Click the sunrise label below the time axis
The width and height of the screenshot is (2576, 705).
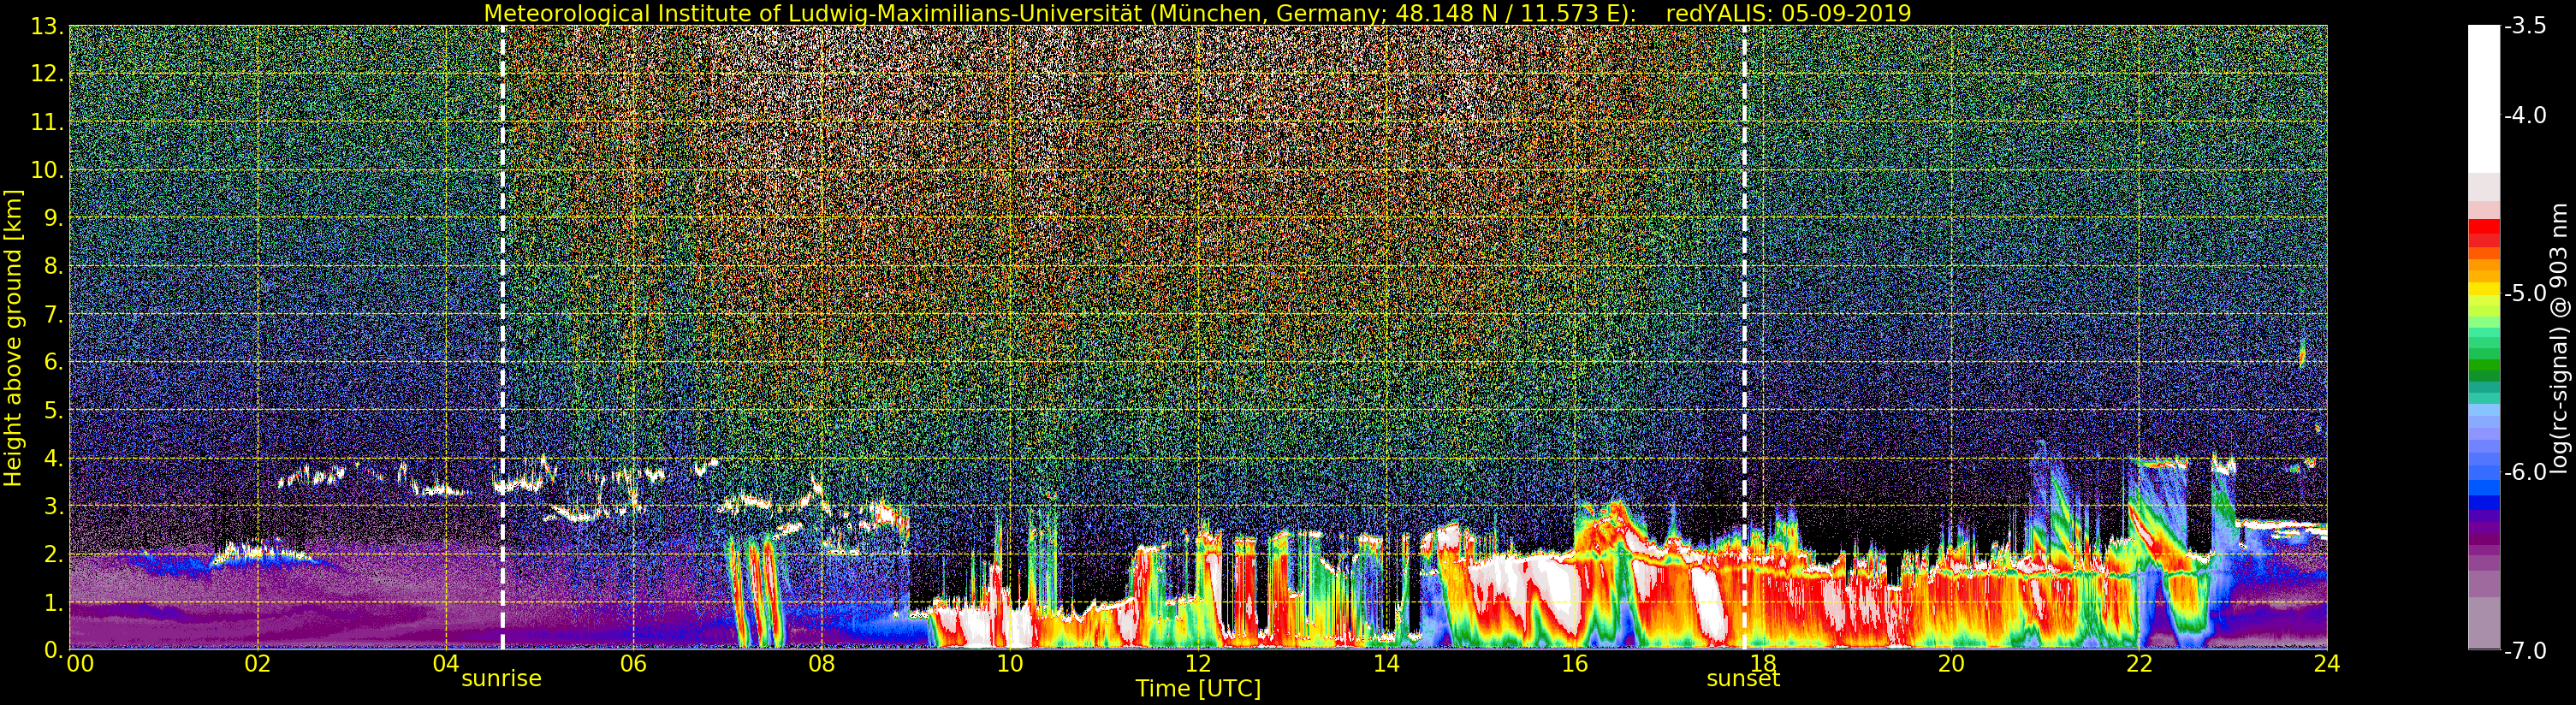pyautogui.click(x=501, y=679)
